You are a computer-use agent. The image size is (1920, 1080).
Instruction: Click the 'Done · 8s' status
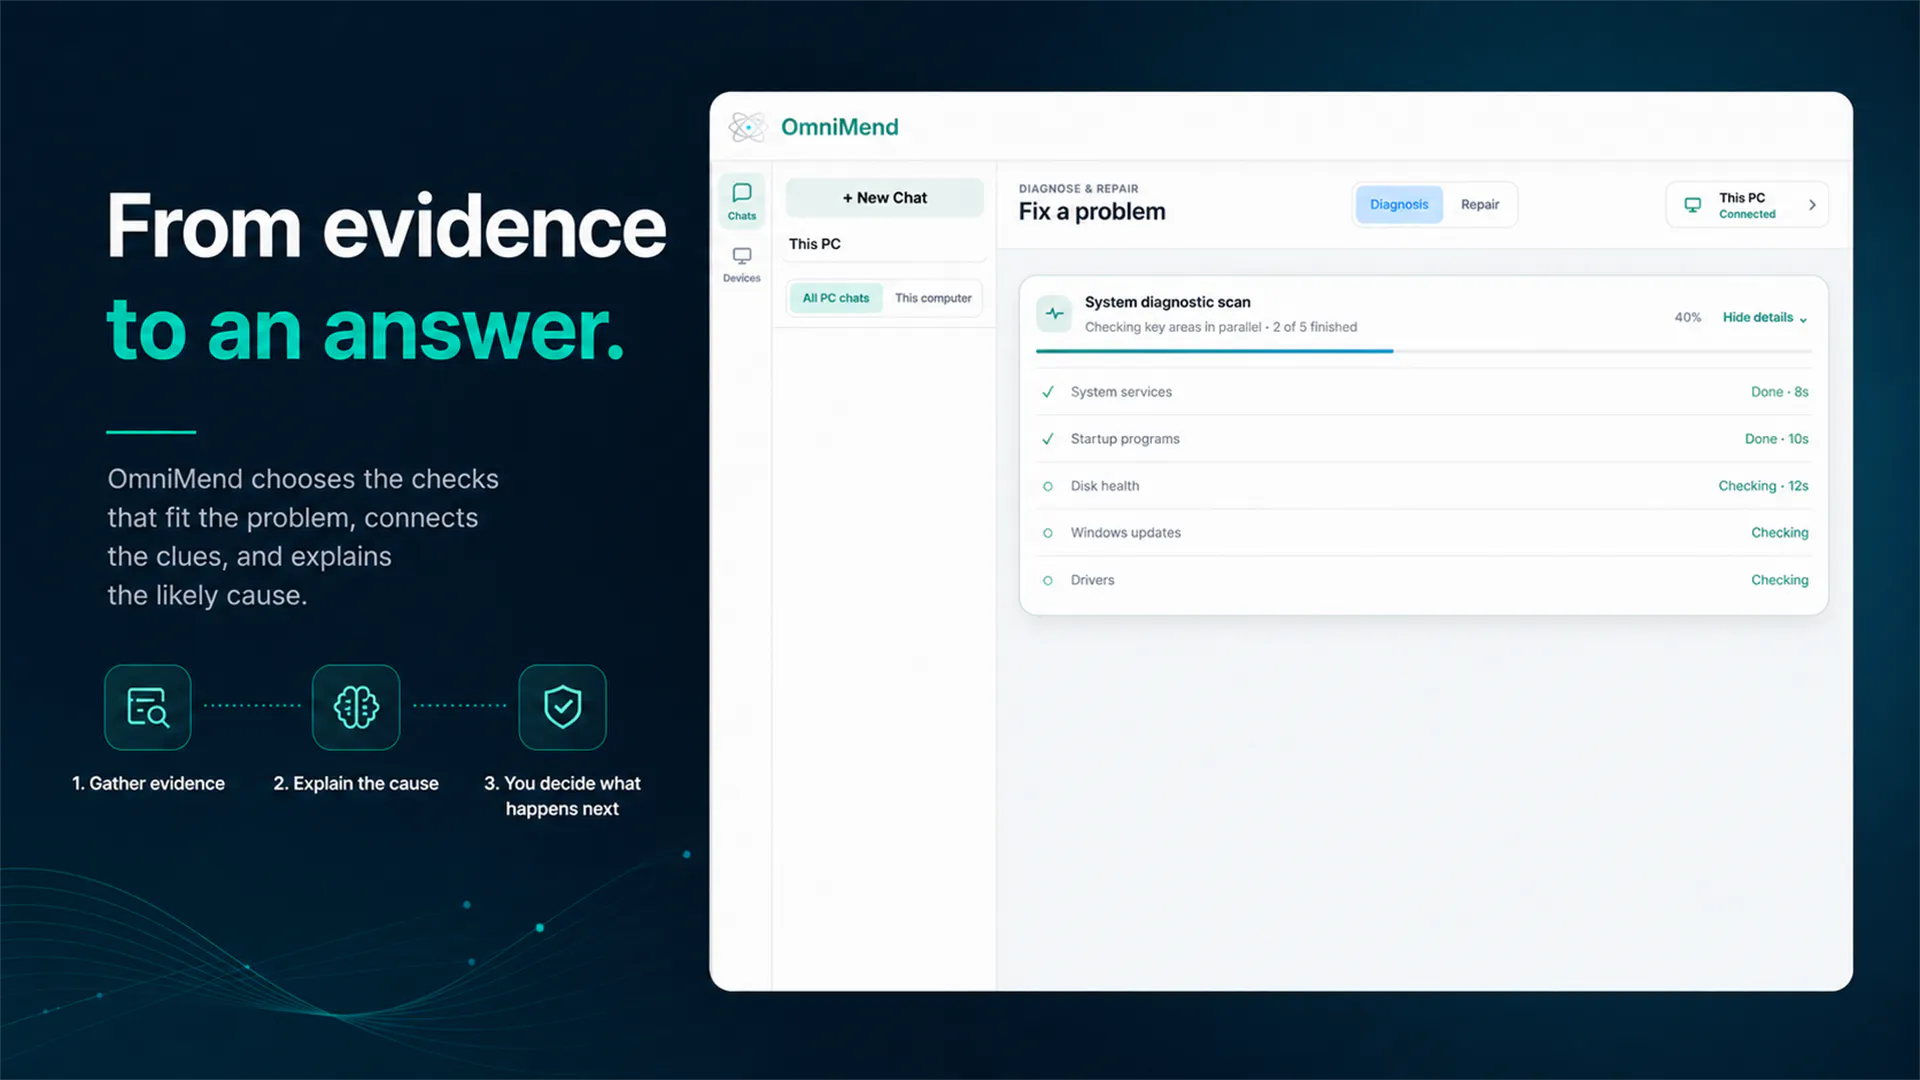point(1780,392)
